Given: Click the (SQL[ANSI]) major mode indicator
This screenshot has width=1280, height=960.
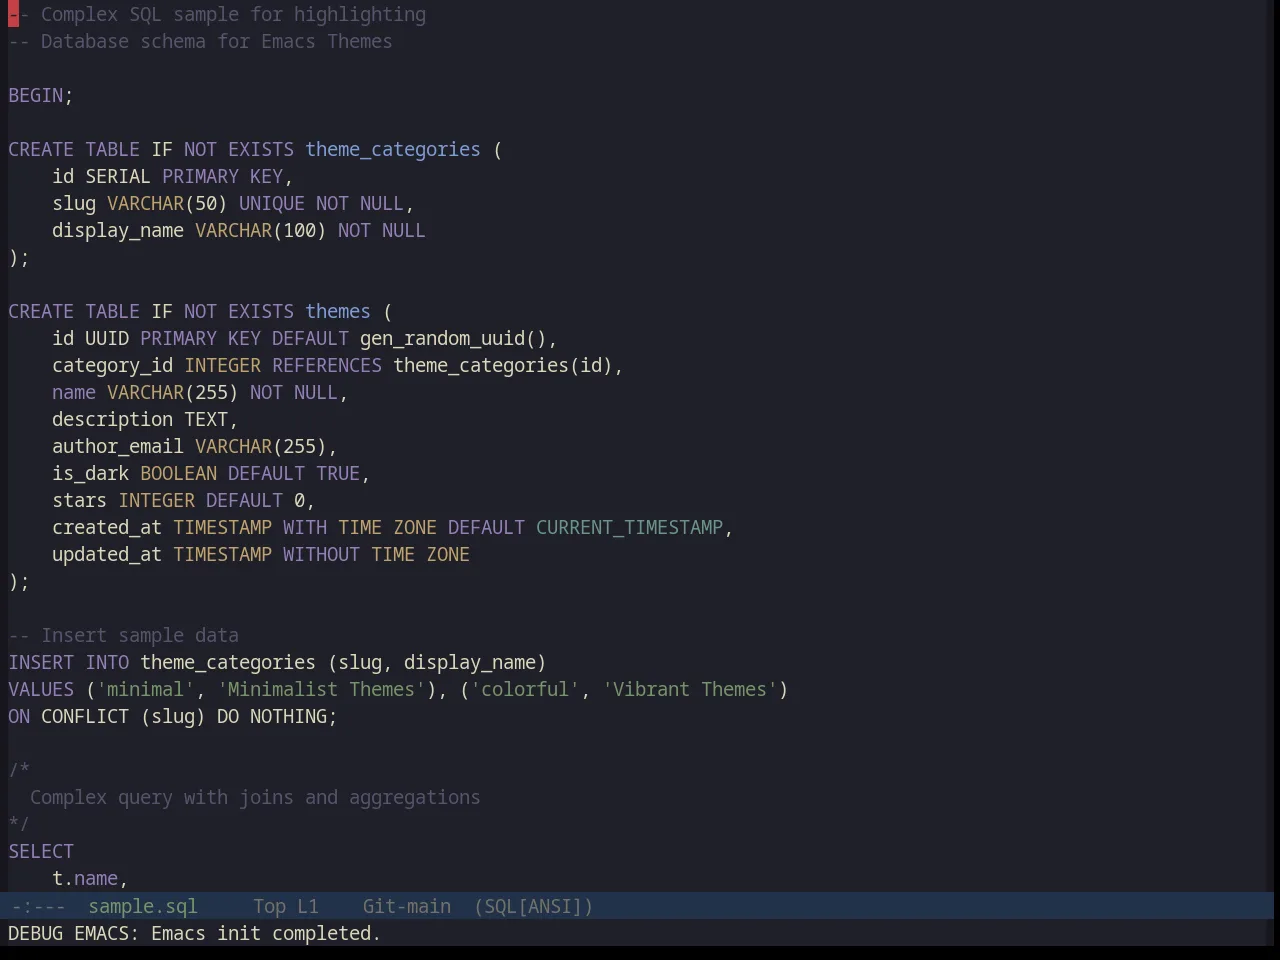Looking at the screenshot, I should point(533,906).
